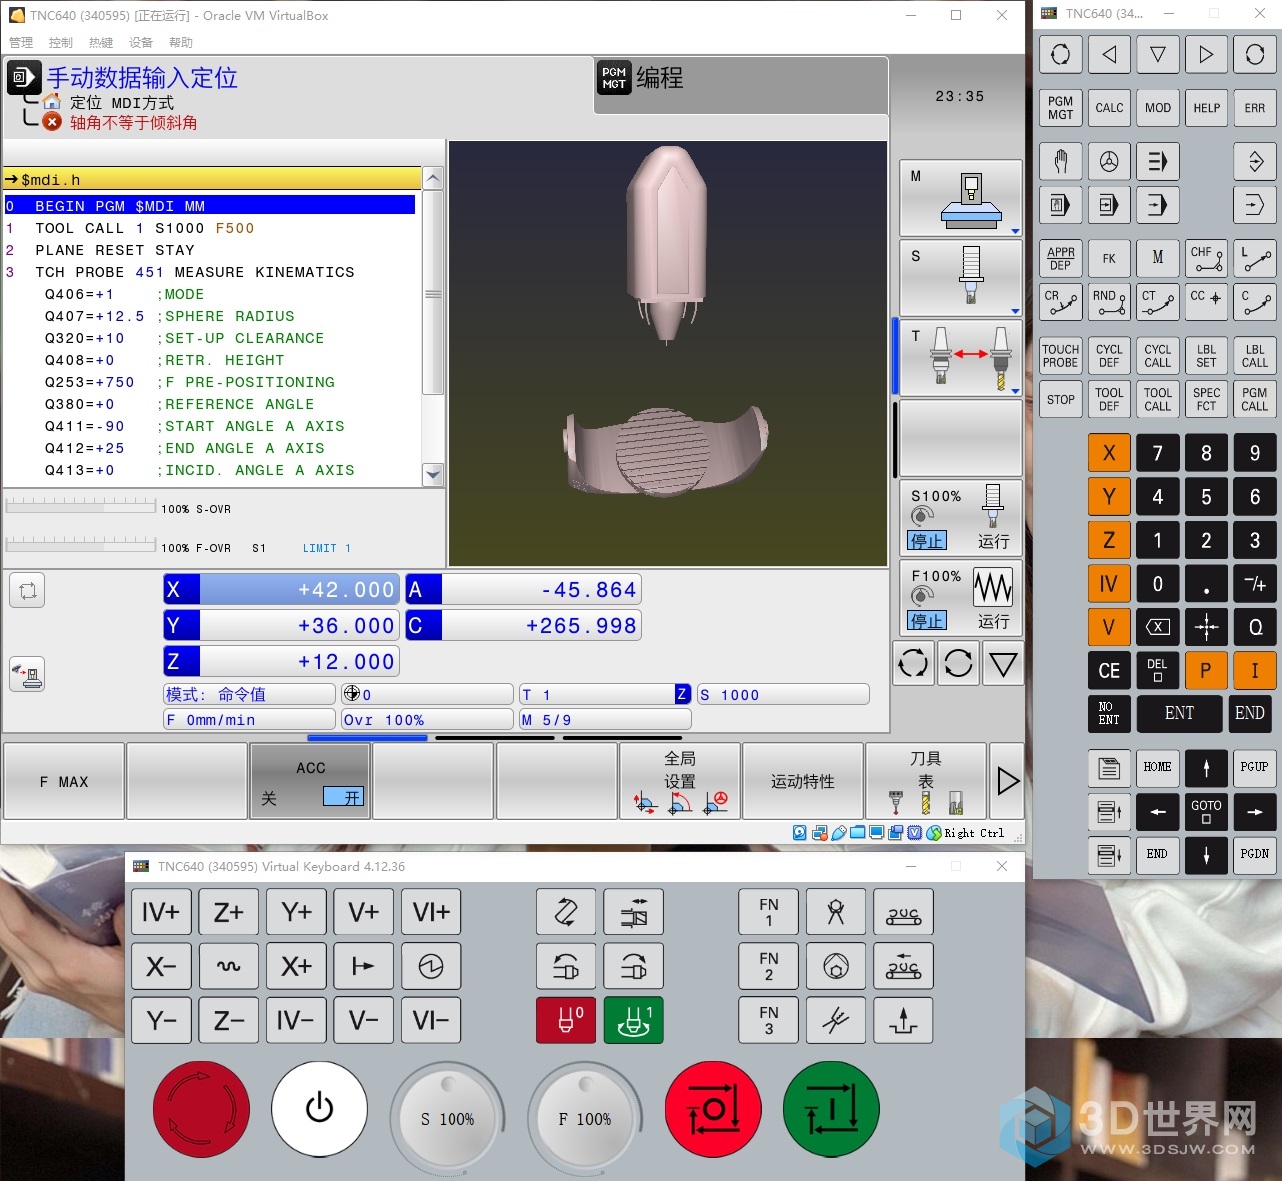Screen dimensions: 1282x1181
Task: Click the CT tangential circle key
Action: tap(1158, 302)
